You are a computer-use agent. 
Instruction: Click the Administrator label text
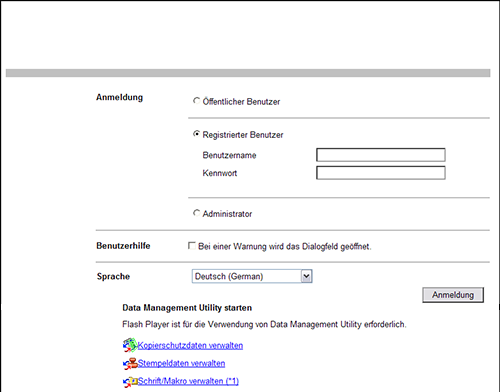coord(227,214)
